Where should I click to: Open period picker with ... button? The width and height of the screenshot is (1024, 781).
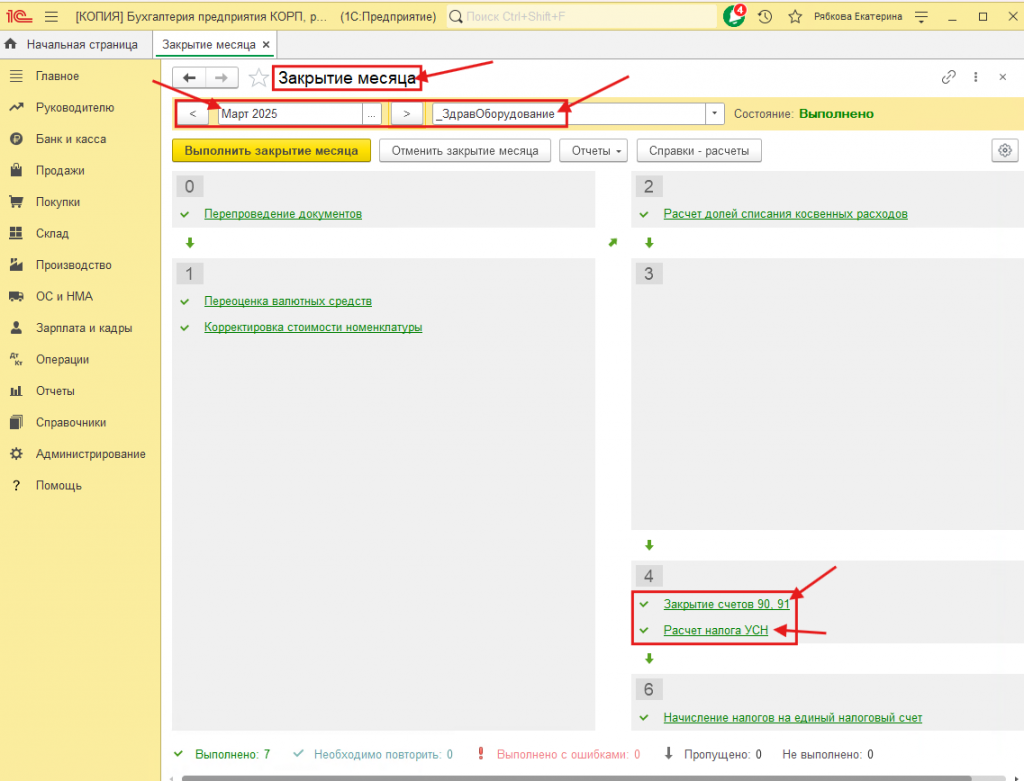[372, 114]
